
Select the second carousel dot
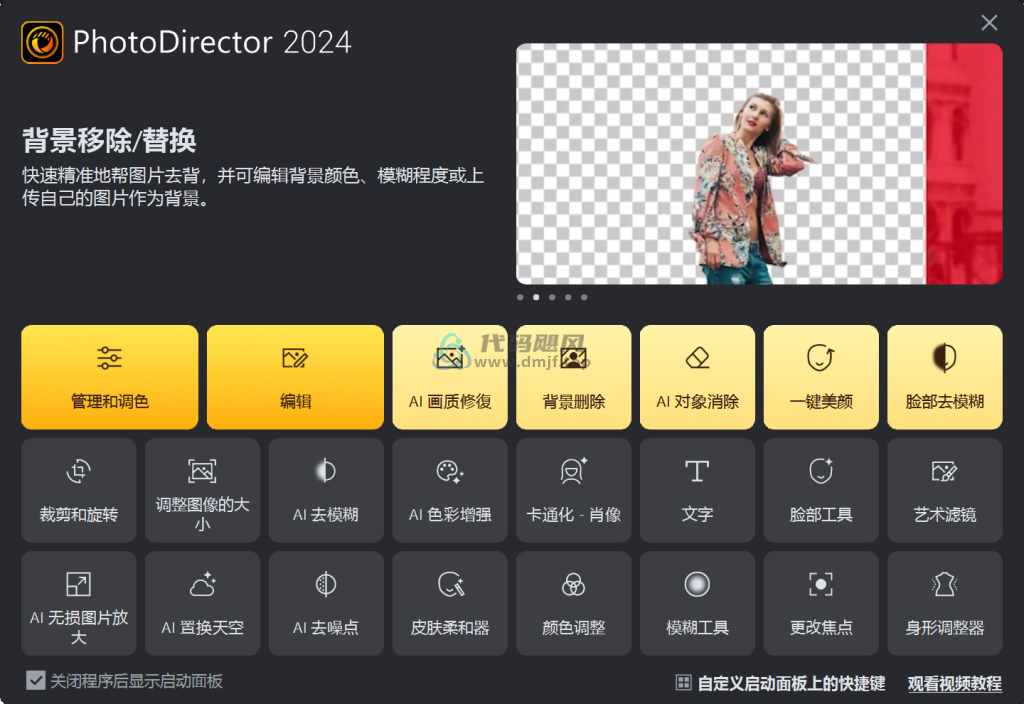point(536,297)
